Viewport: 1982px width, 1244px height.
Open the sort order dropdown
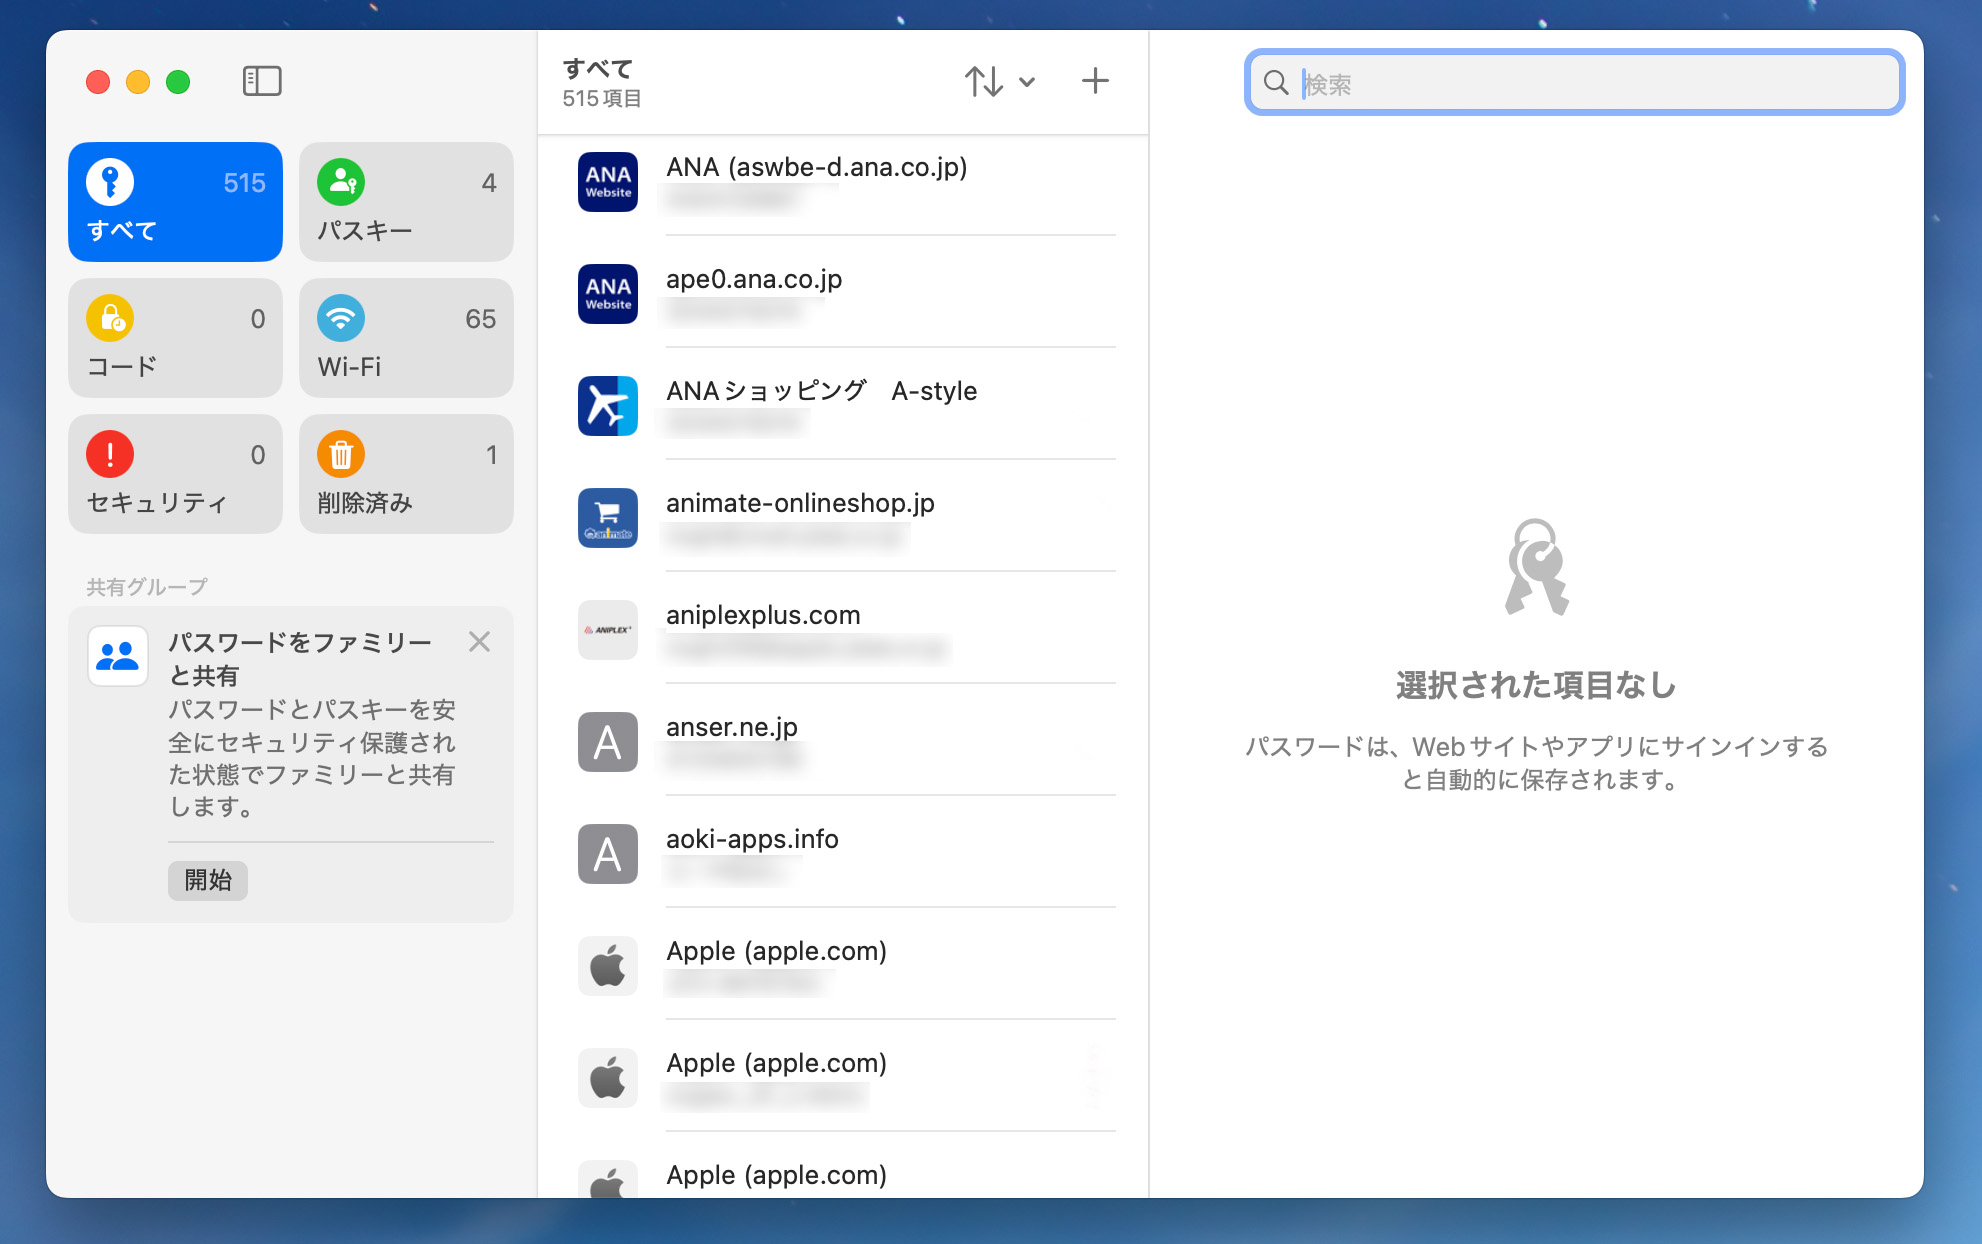(x=999, y=81)
